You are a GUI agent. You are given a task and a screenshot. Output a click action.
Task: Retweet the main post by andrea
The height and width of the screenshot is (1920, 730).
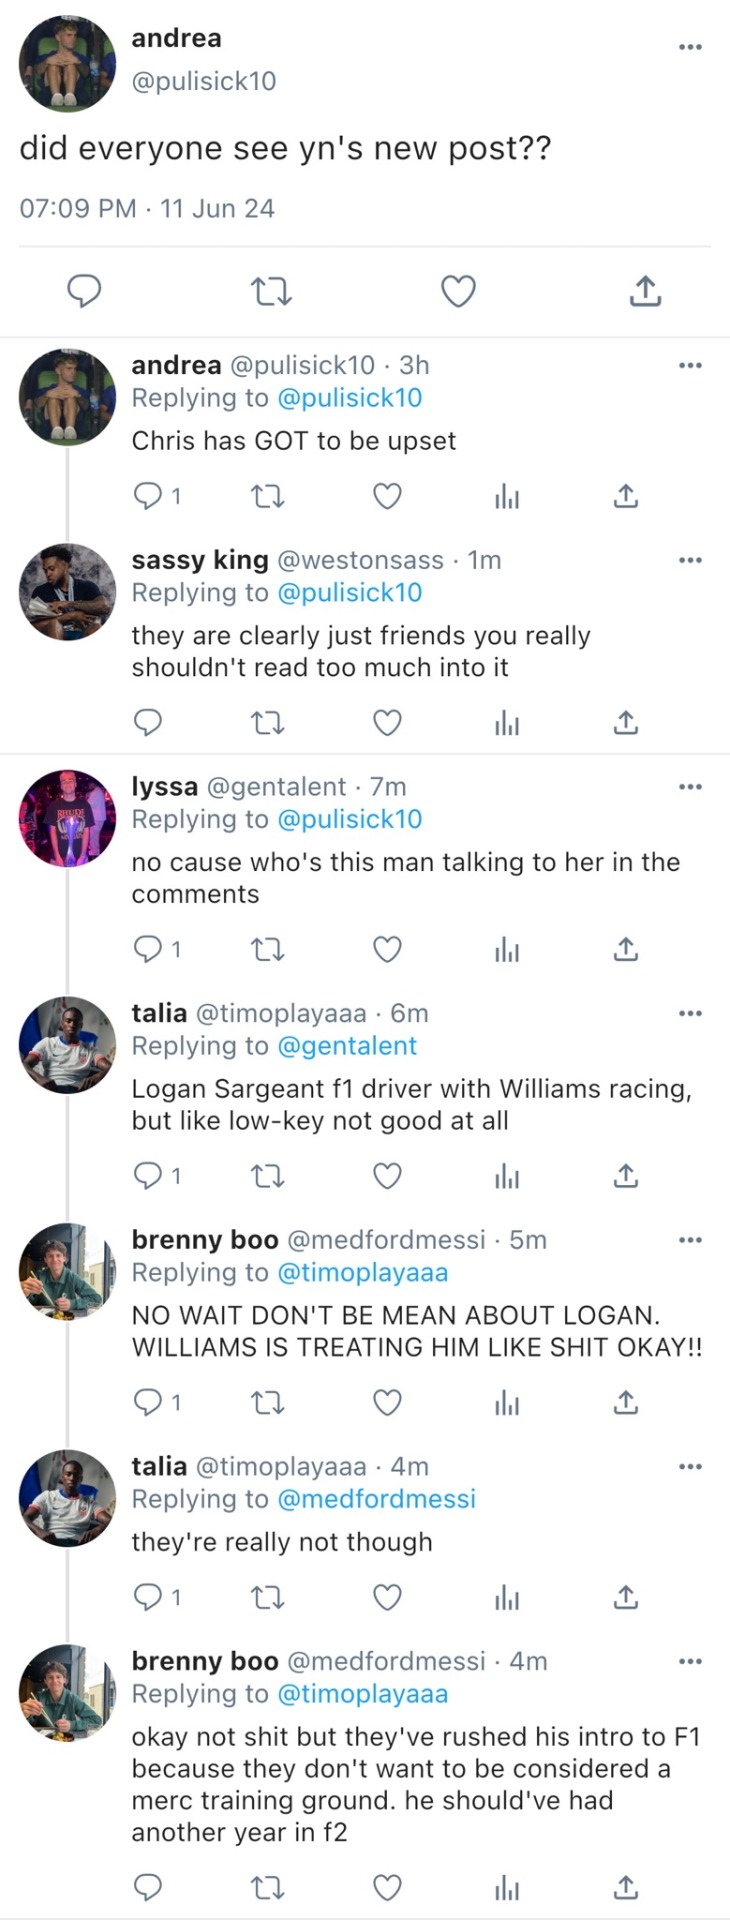point(269,291)
